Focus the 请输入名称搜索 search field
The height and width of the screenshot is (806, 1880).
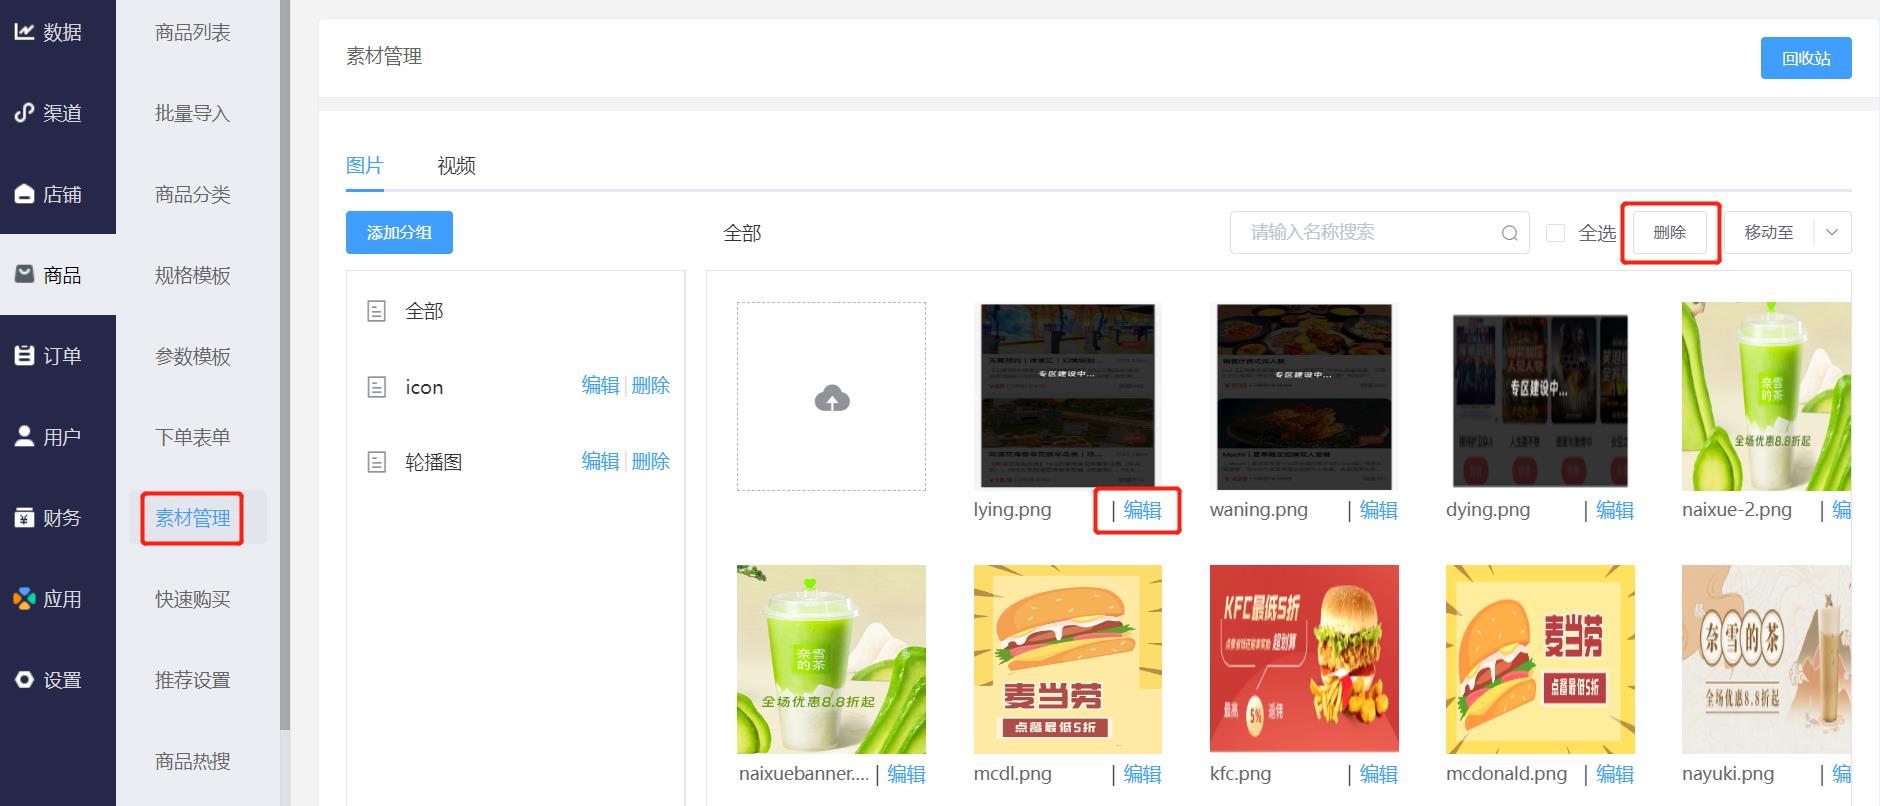click(x=1379, y=232)
